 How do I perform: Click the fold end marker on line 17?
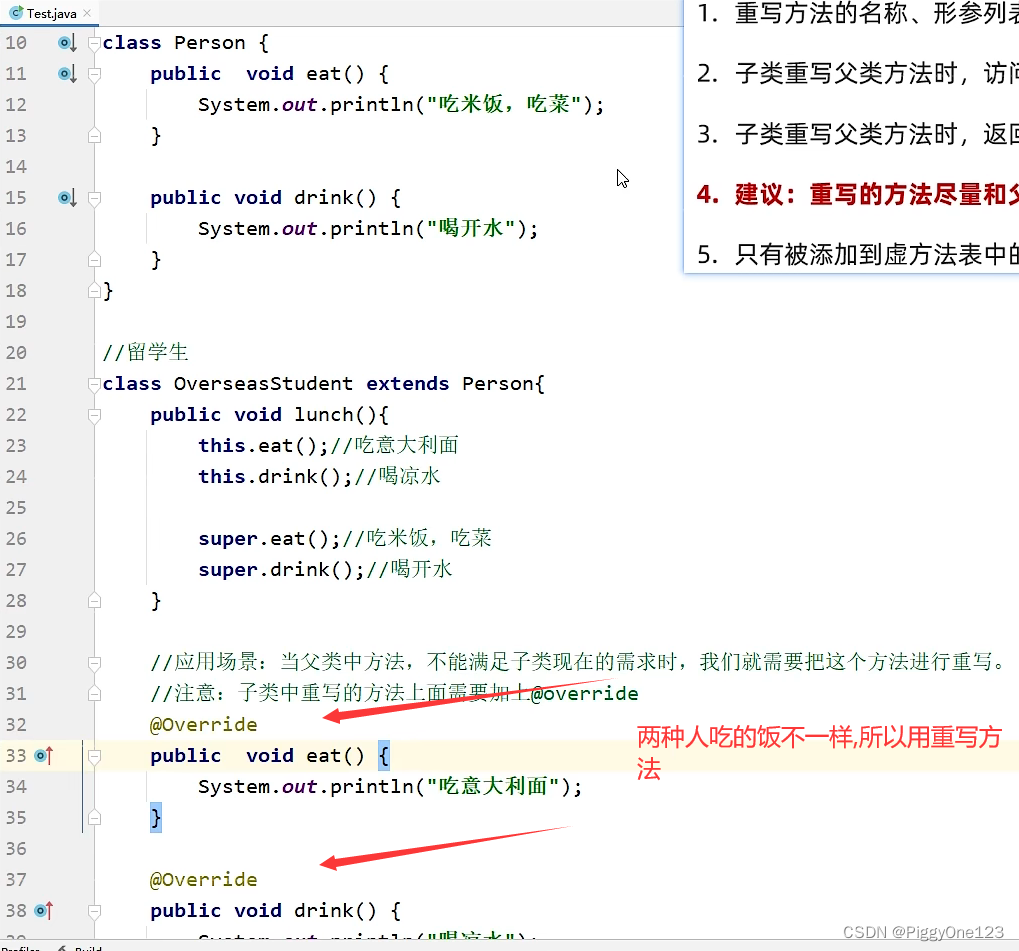click(x=94, y=260)
